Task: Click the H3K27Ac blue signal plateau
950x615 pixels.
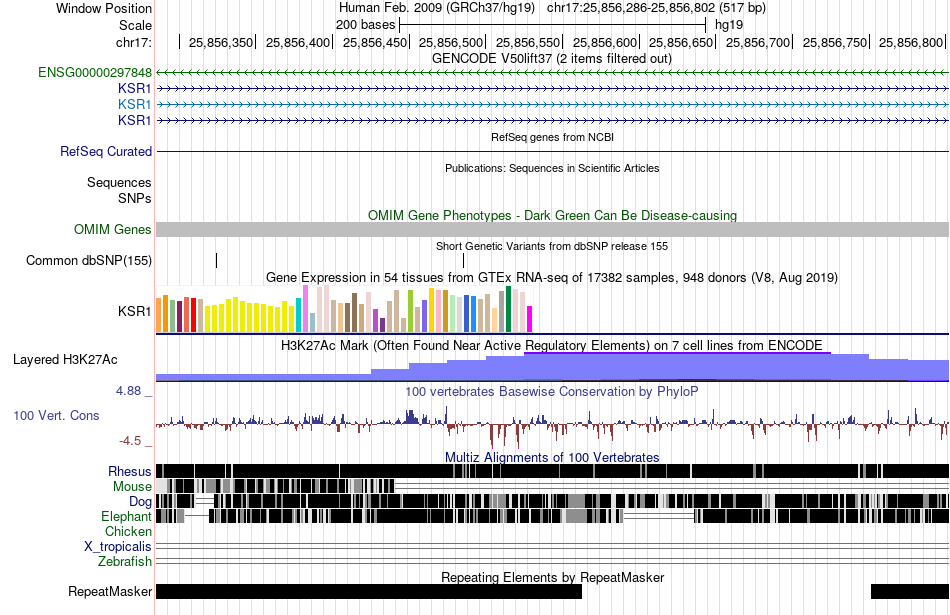Action: click(x=677, y=367)
